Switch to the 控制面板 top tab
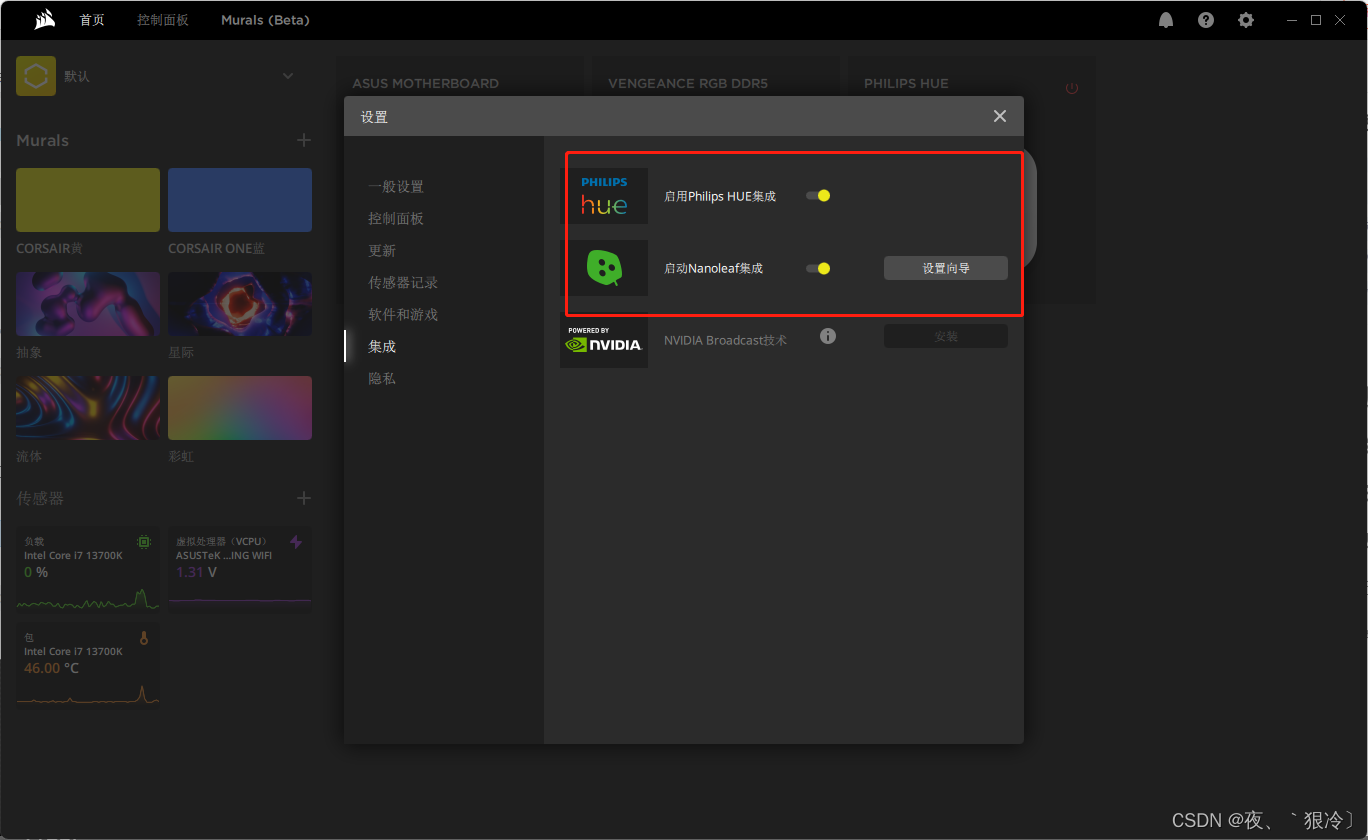 [163, 20]
